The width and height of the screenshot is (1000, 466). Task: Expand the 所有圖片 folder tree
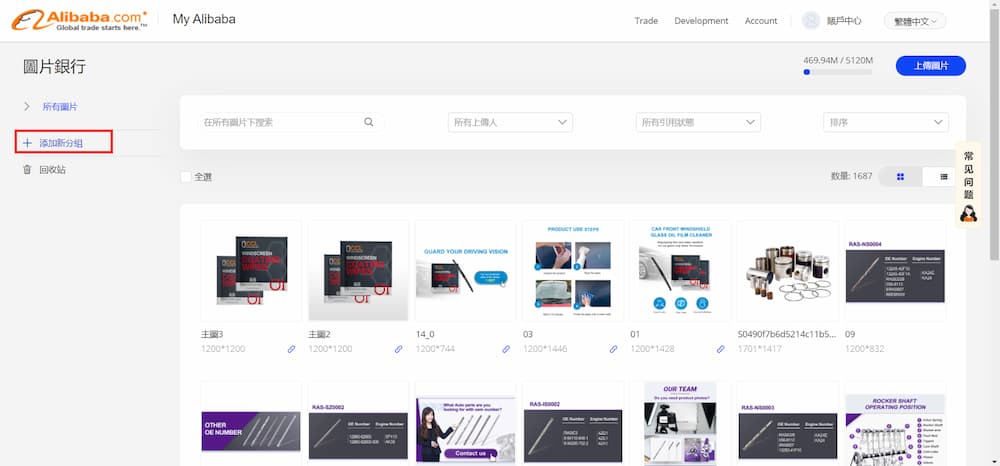coord(27,106)
